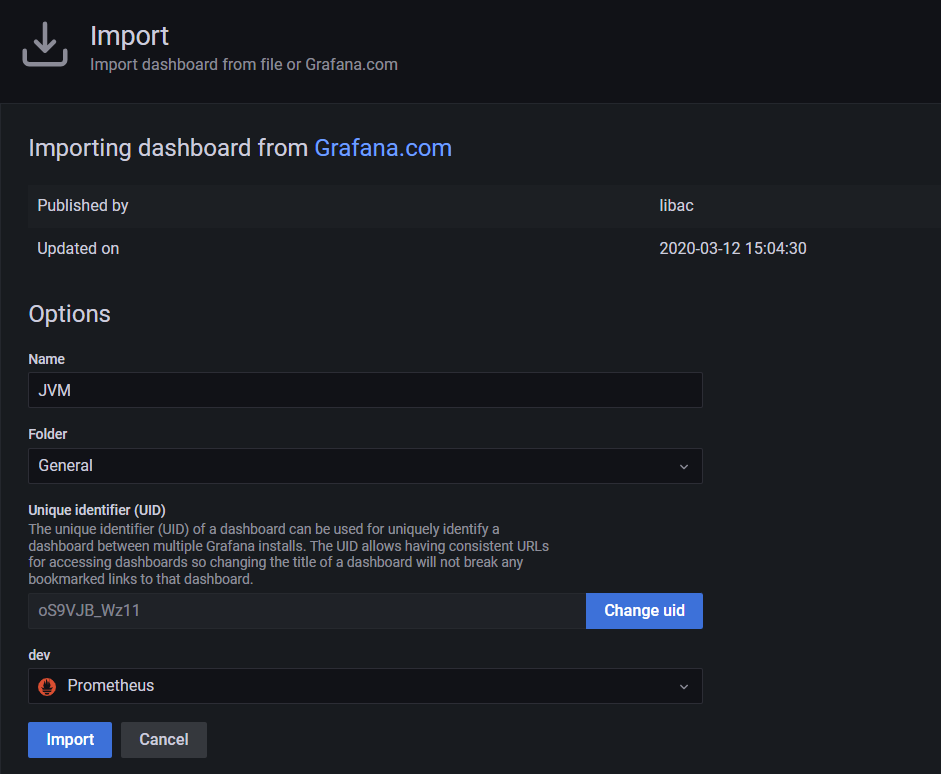This screenshot has width=941, height=774.
Task: Select the publisher name libac
Action: point(676,206)
